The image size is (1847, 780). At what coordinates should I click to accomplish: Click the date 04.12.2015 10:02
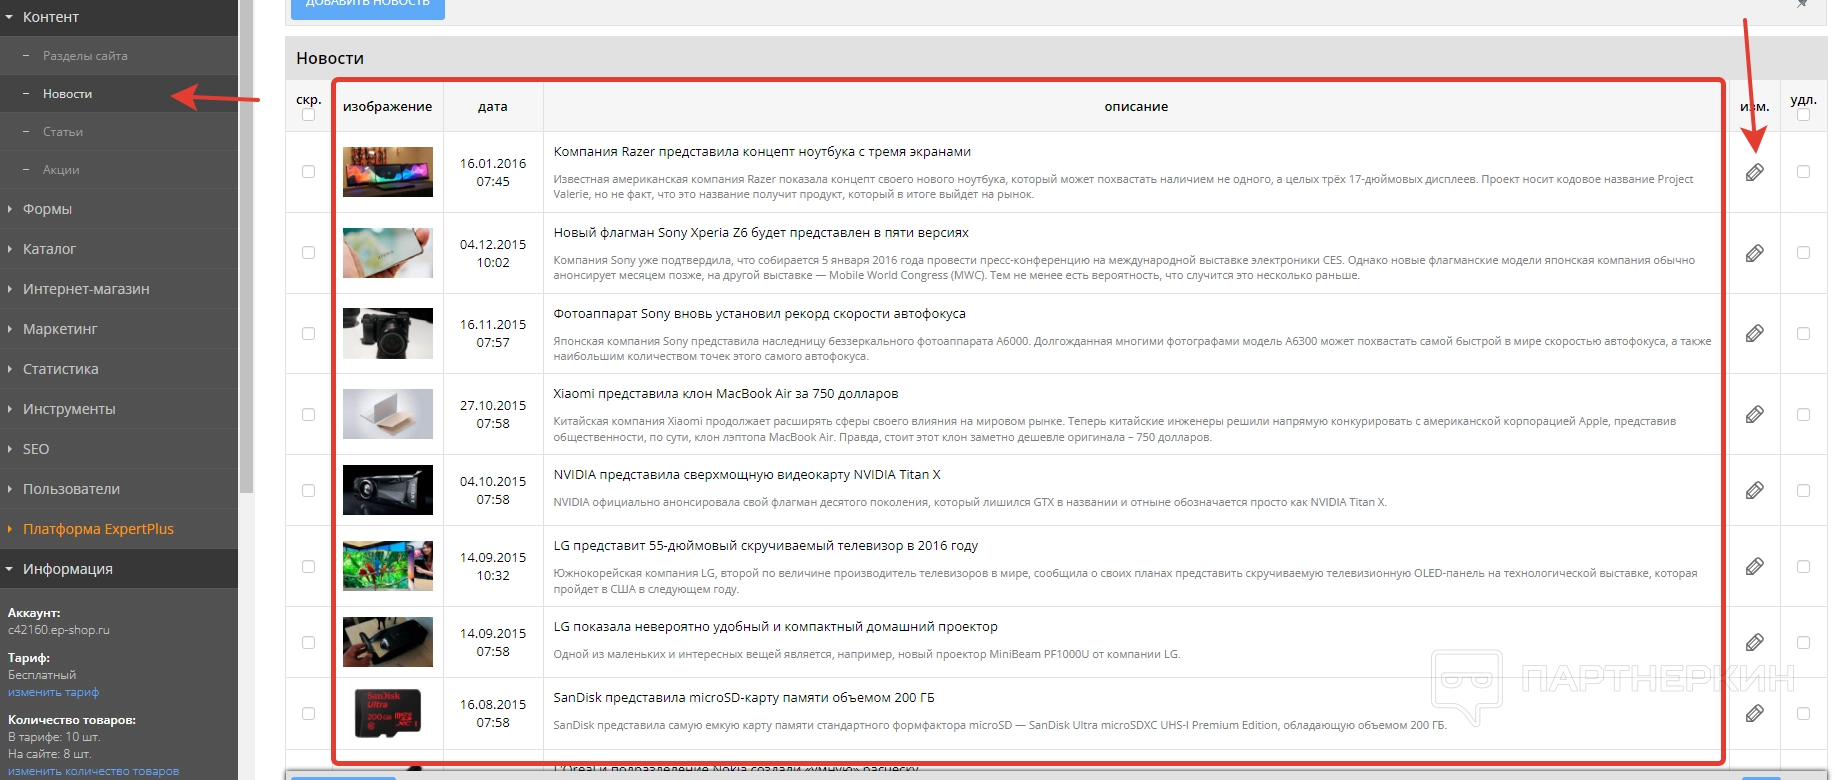tap(493, 253)
